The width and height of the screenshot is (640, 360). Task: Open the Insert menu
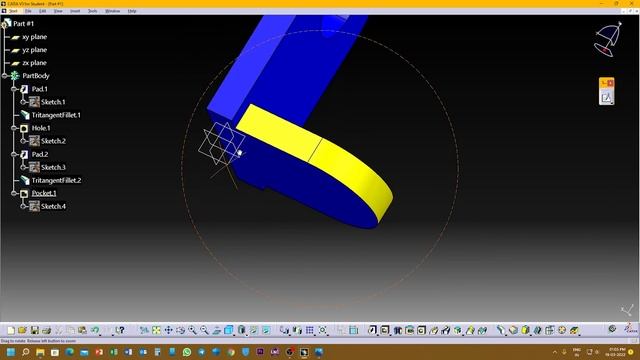[x=75, y=11]
